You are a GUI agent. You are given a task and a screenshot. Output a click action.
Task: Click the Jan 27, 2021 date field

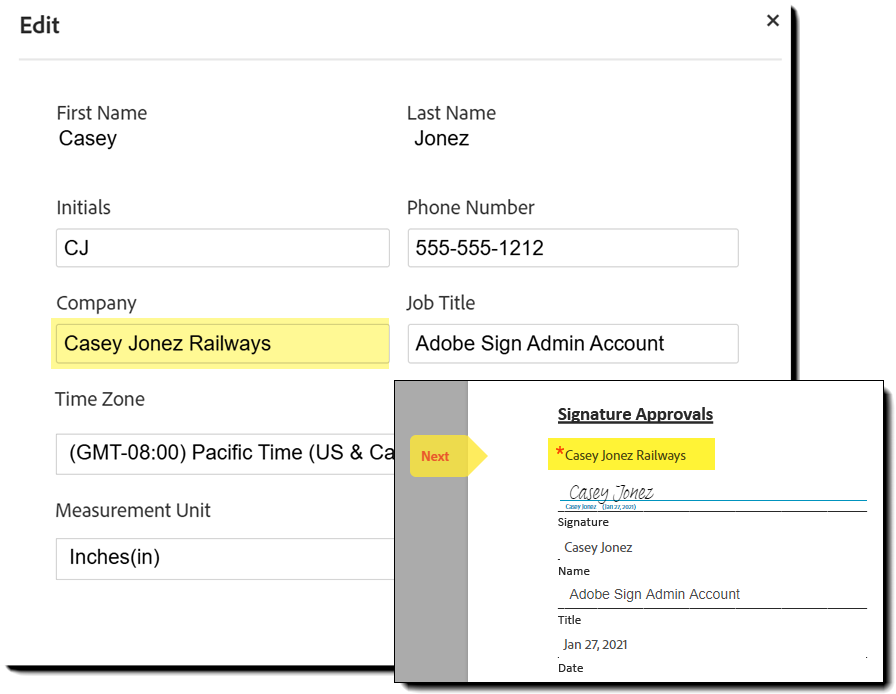(x=596, y=645)
